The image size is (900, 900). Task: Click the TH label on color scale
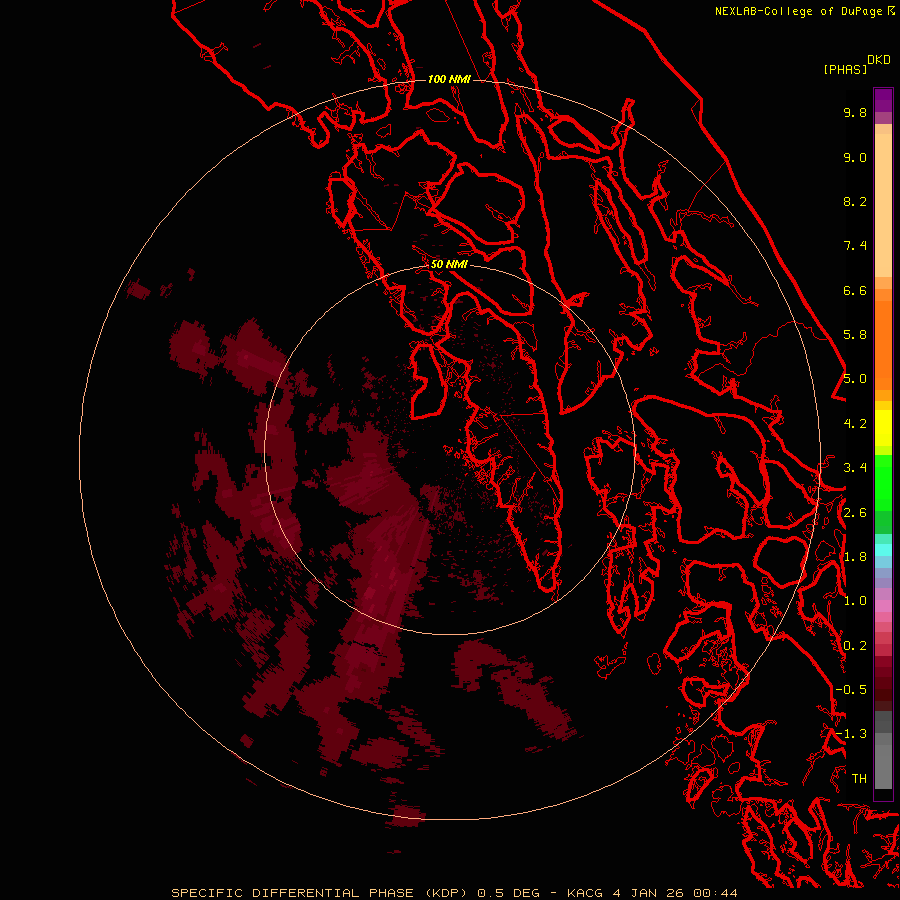859,779
